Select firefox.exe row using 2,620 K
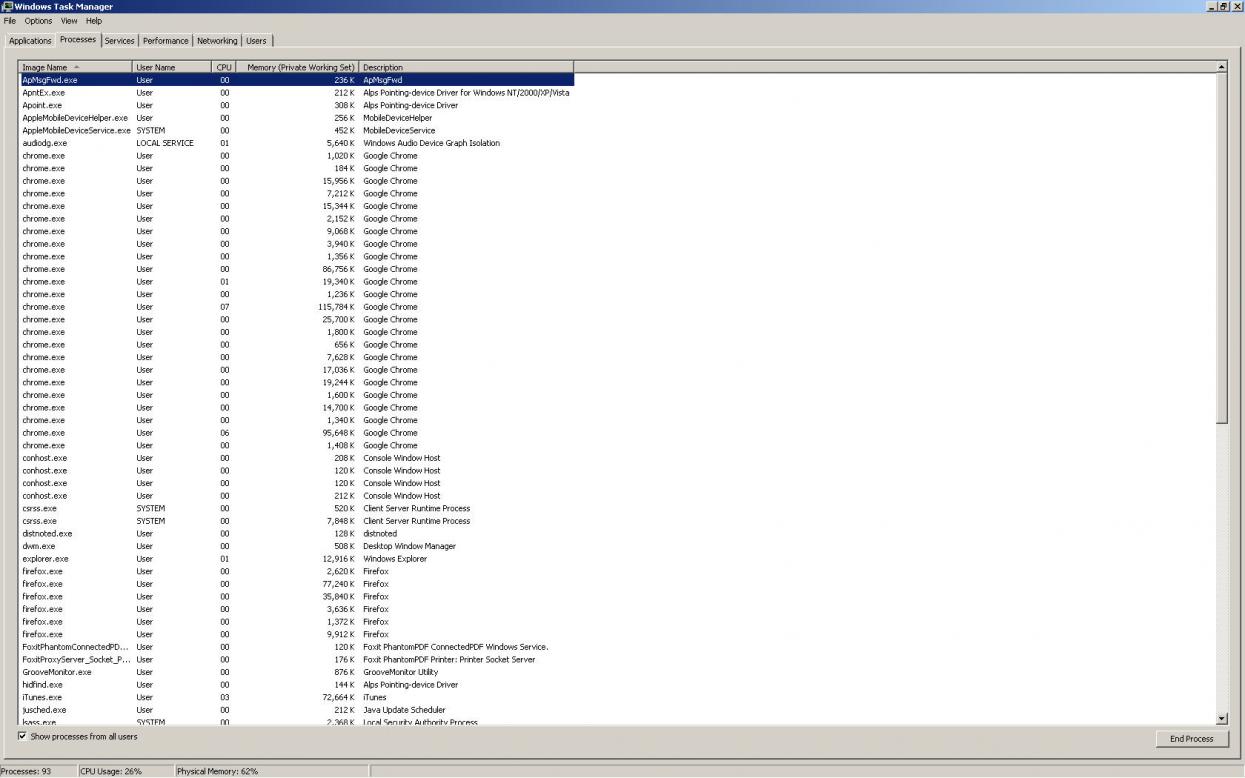Viewport: 1245px width, 778px height. click(x=296, y=571)
